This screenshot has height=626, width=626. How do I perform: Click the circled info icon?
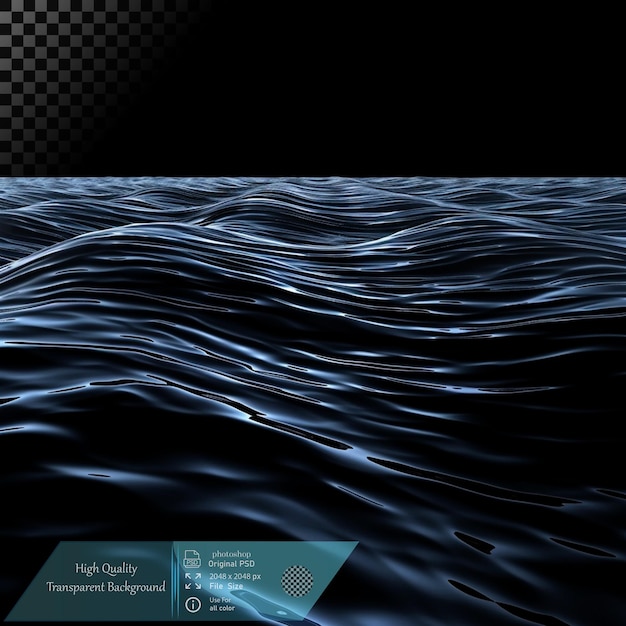[193, 604]
